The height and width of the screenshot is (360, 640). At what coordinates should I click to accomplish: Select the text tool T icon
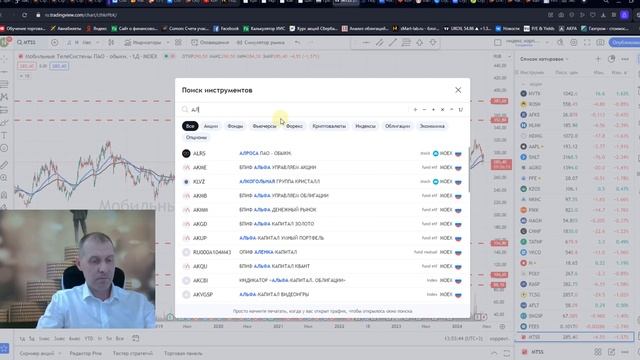pyautogui.click(x=4, y=136)
